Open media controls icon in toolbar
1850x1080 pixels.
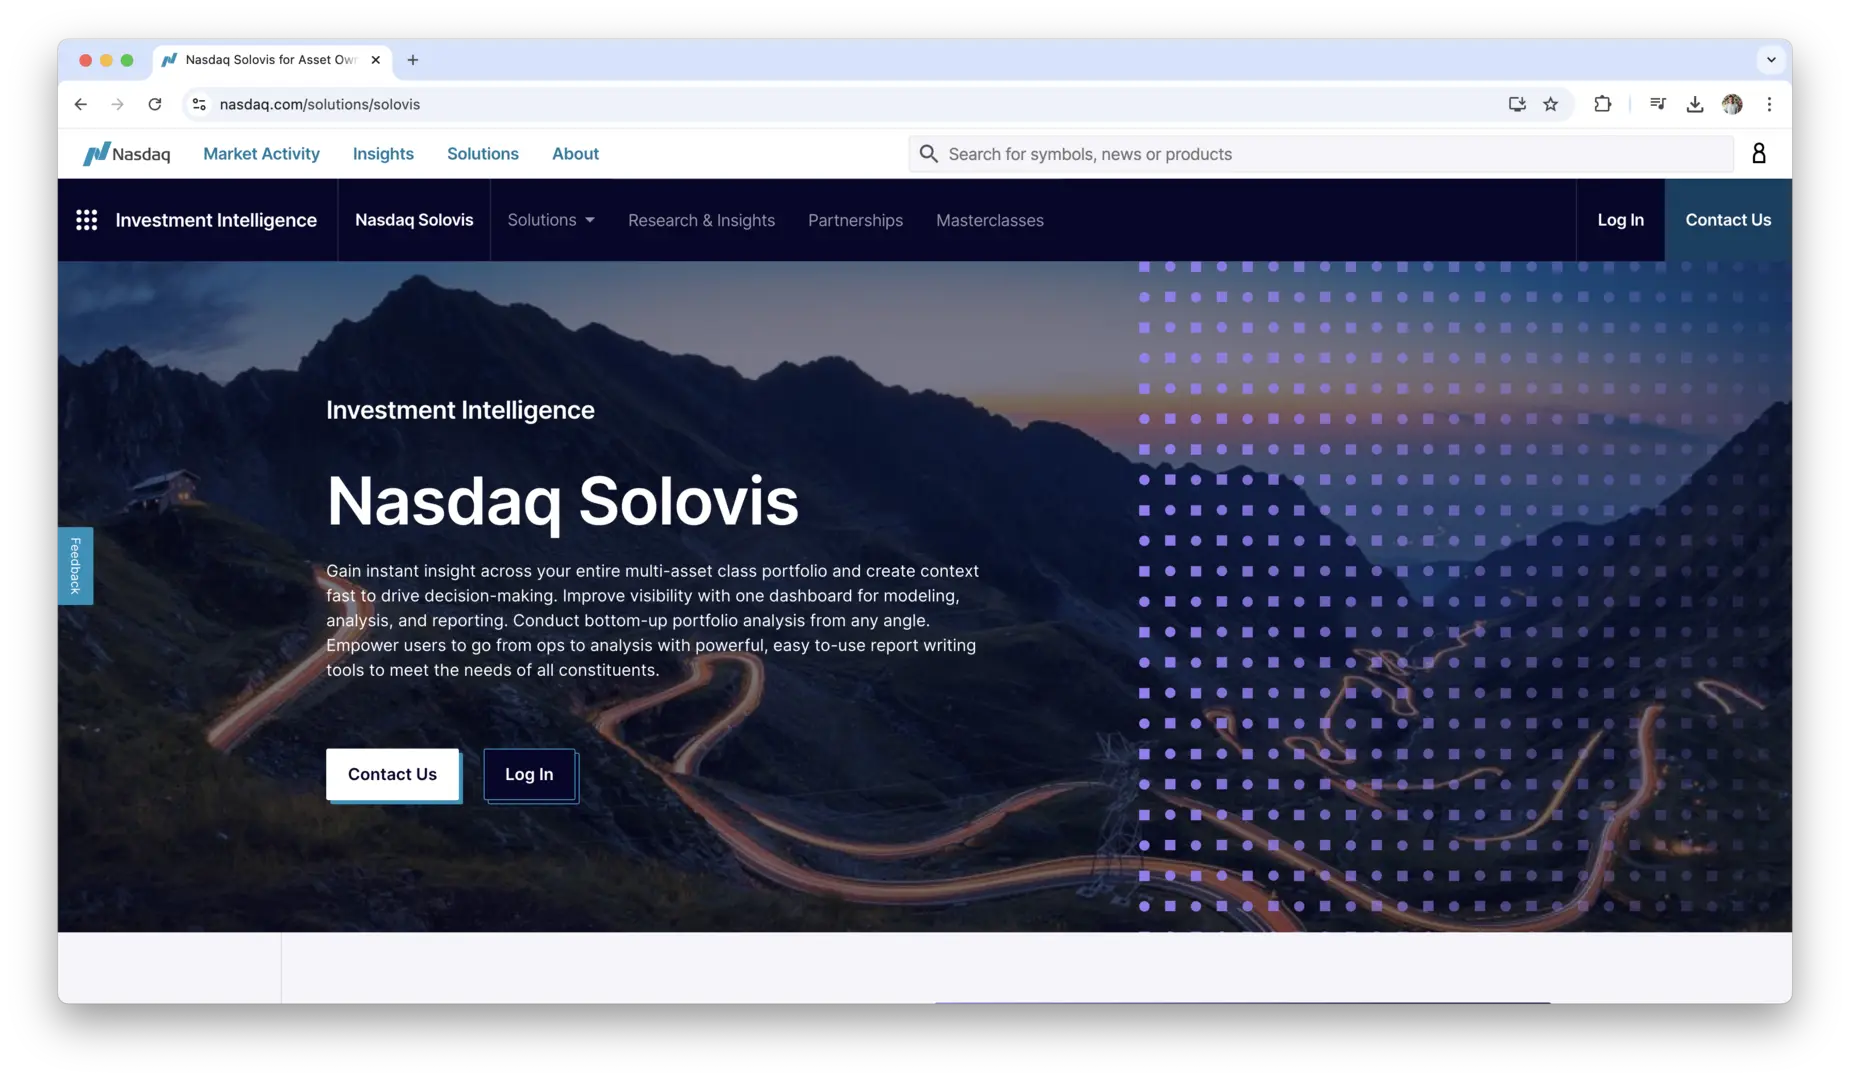1657,104
